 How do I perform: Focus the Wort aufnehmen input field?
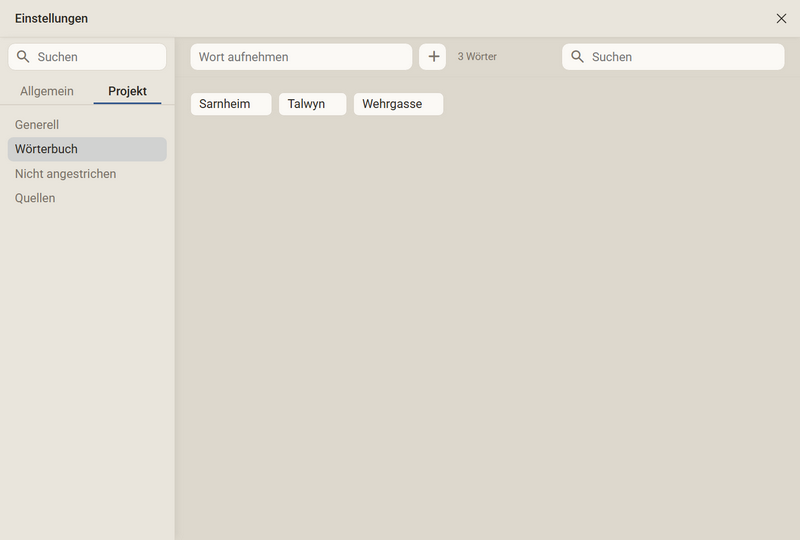[302, 57]
